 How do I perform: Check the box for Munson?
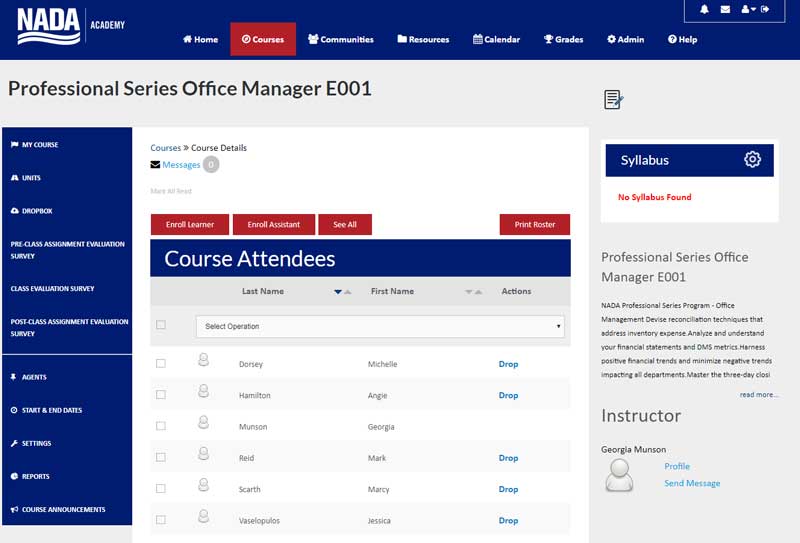click(x=161, y=426)
